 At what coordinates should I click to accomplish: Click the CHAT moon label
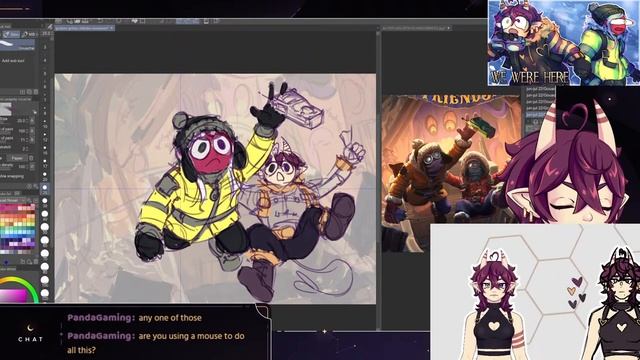tap(30, 334)
